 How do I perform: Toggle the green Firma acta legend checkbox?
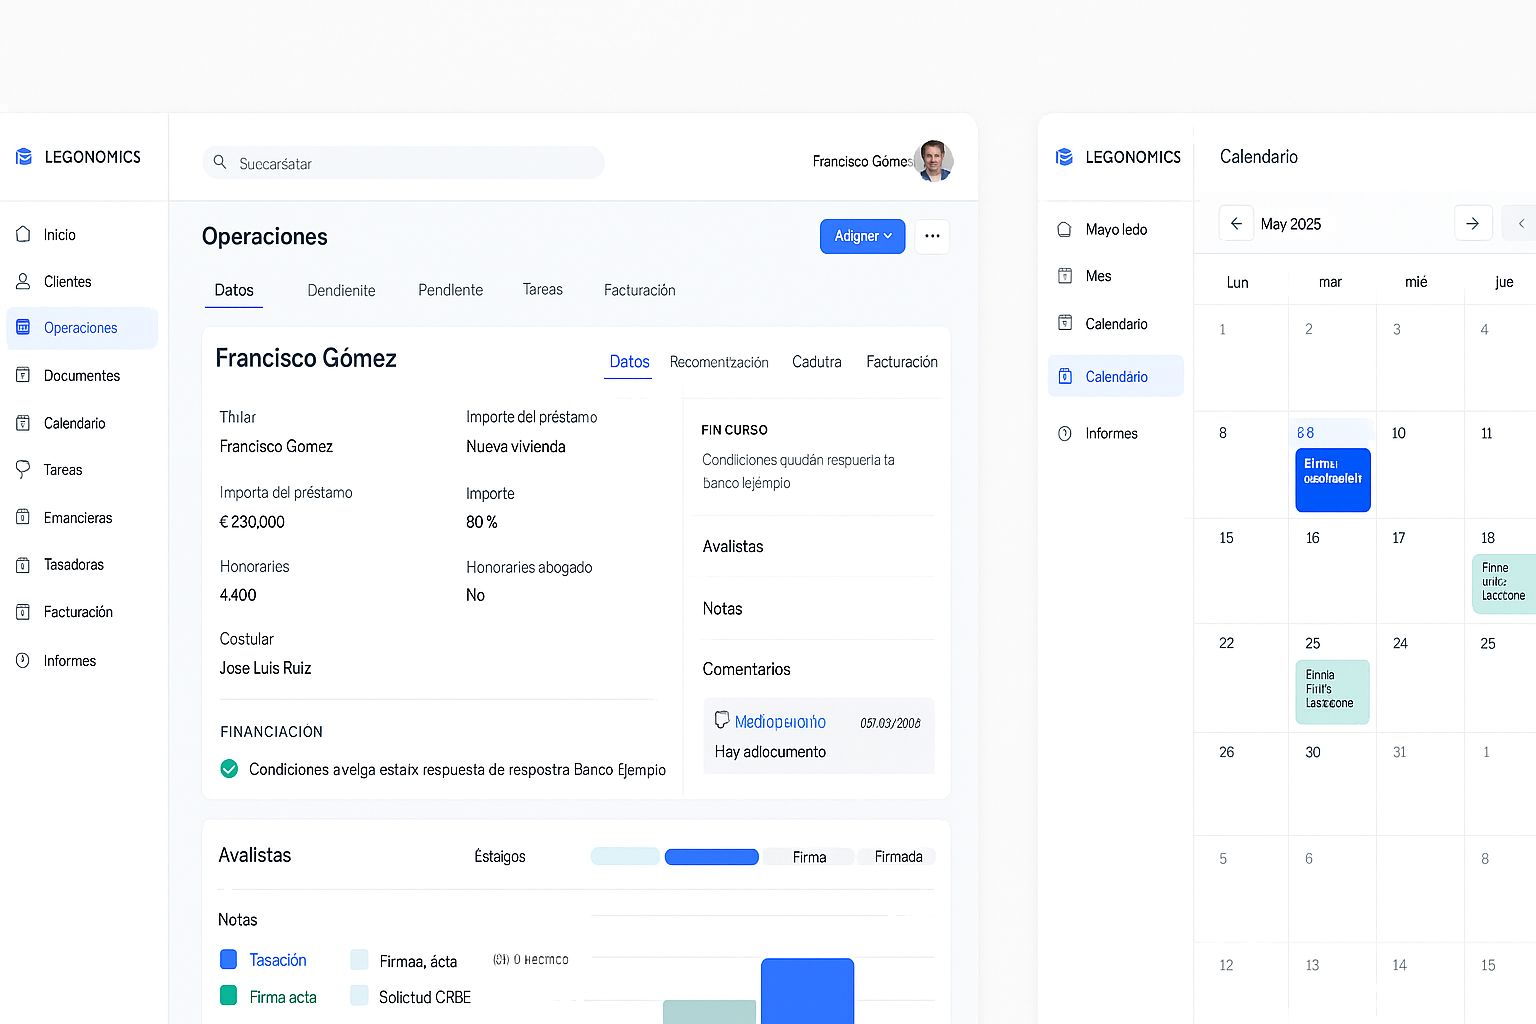click(x=228, y=996)
